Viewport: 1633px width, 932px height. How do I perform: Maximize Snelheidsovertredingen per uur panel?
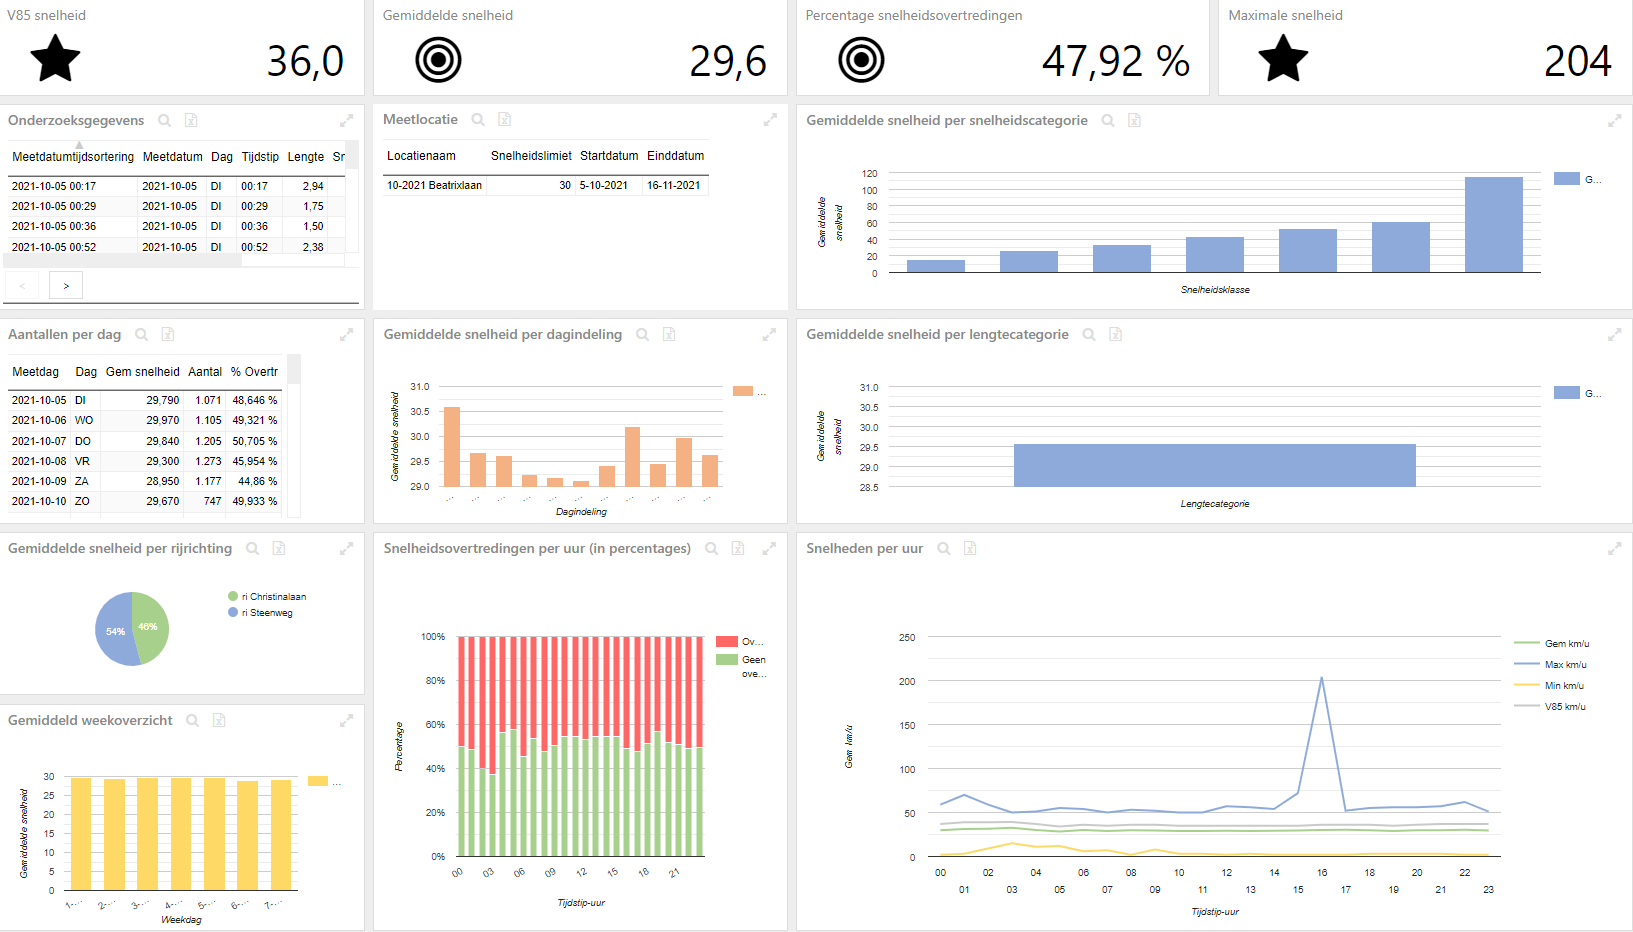(769, 548)
